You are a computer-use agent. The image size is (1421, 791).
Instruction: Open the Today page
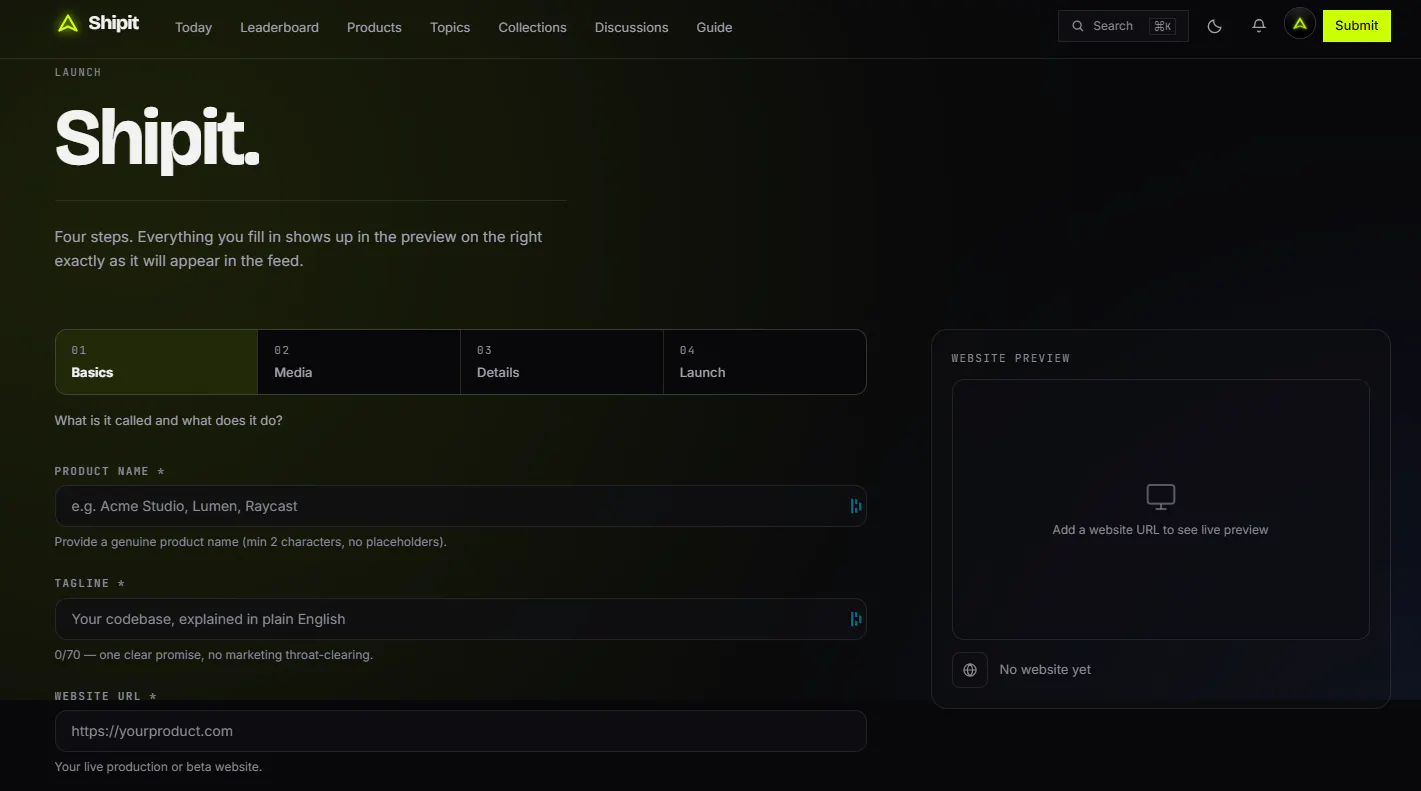193,27
